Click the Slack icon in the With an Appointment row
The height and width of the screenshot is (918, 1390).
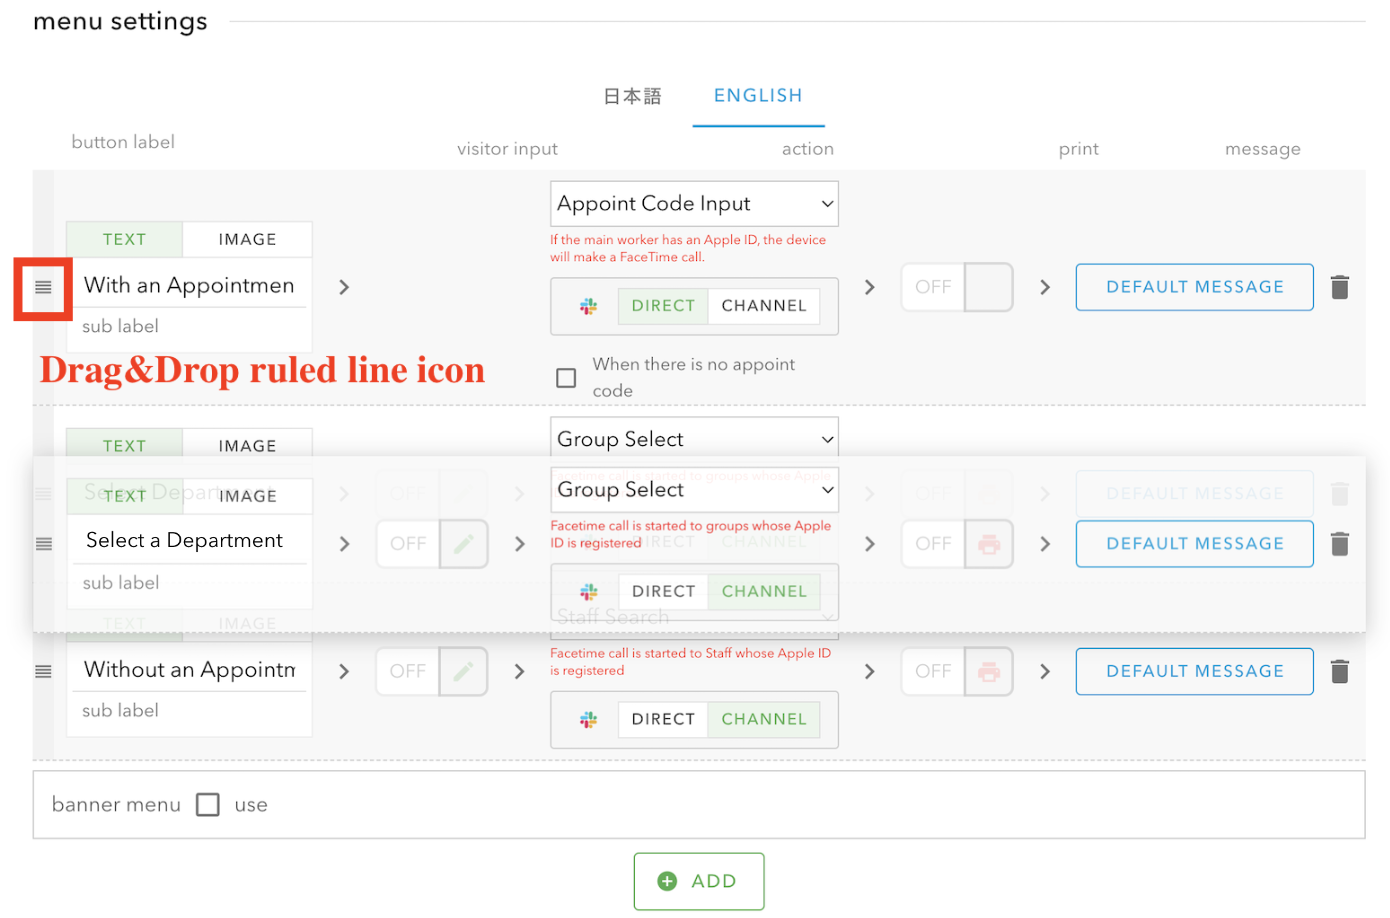[586, 306]
